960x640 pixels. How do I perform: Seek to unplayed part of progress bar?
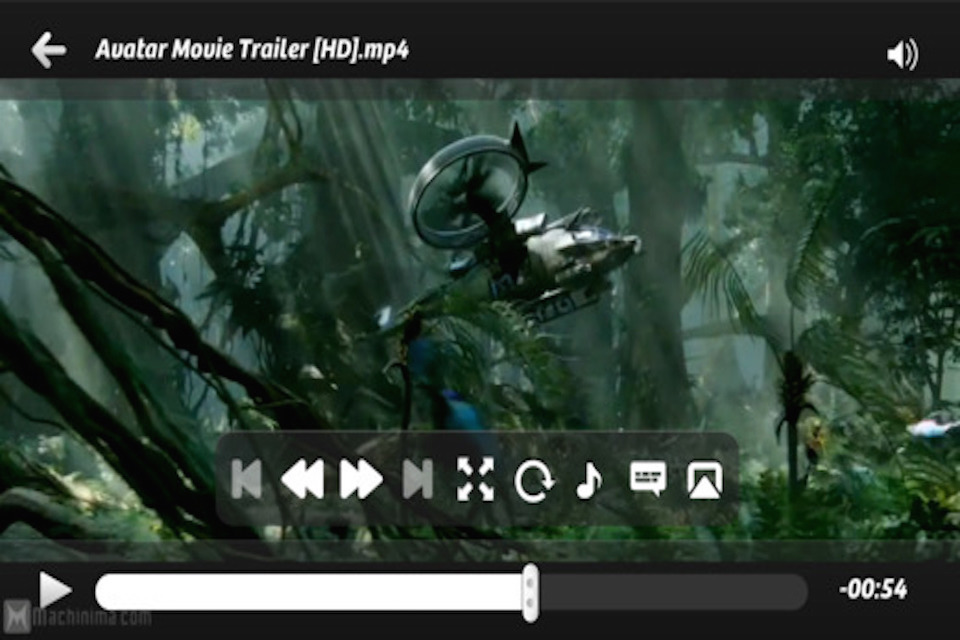673,592
